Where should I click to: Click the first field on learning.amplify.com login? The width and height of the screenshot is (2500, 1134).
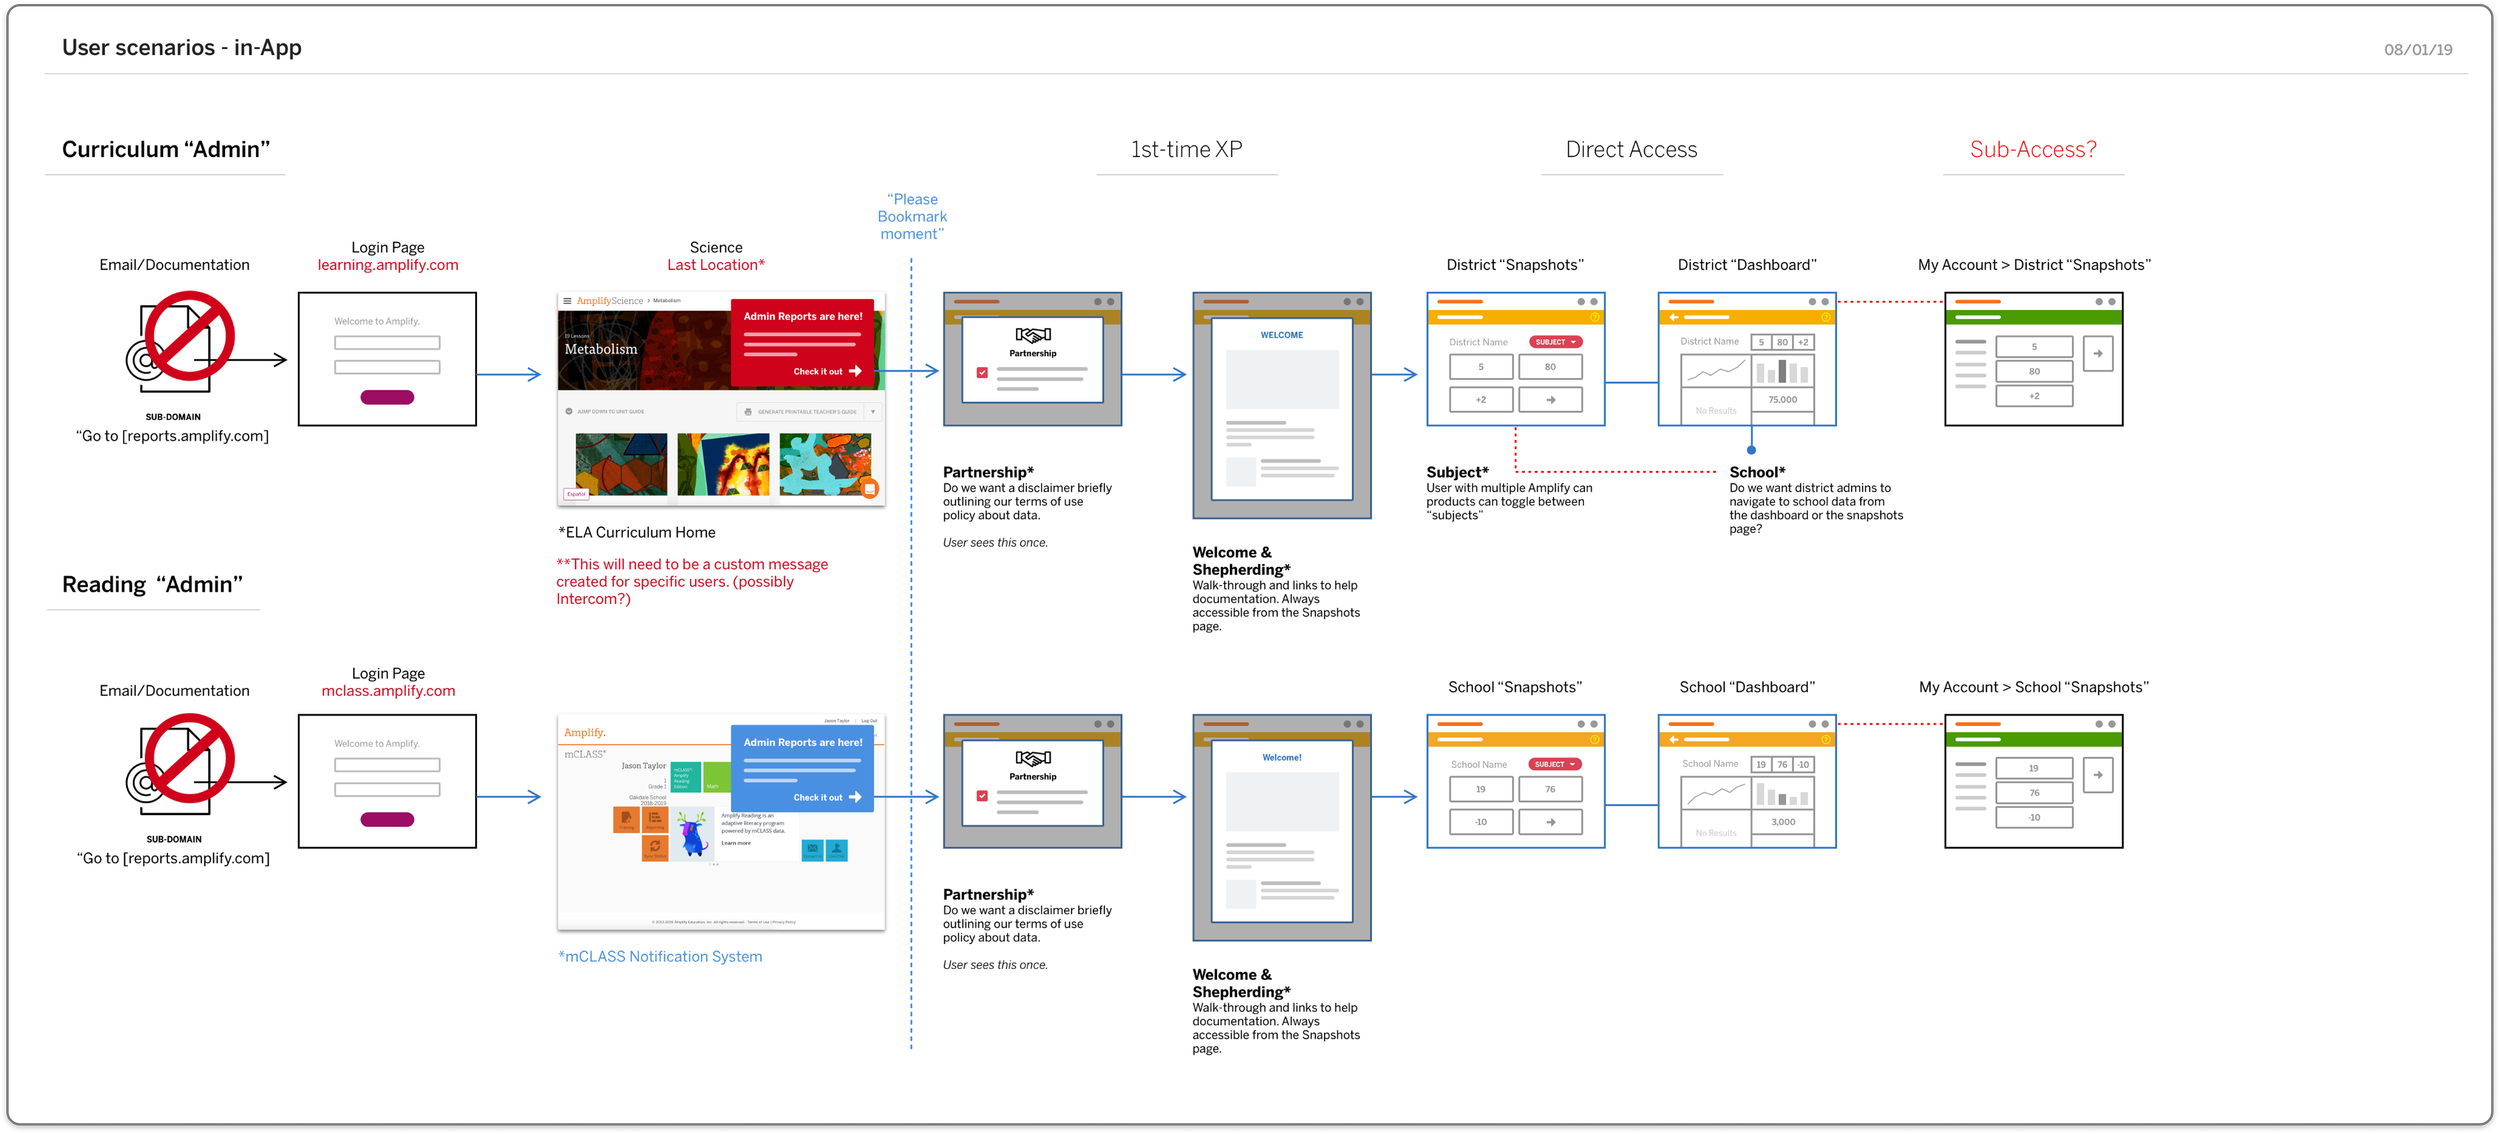[387, 343]
